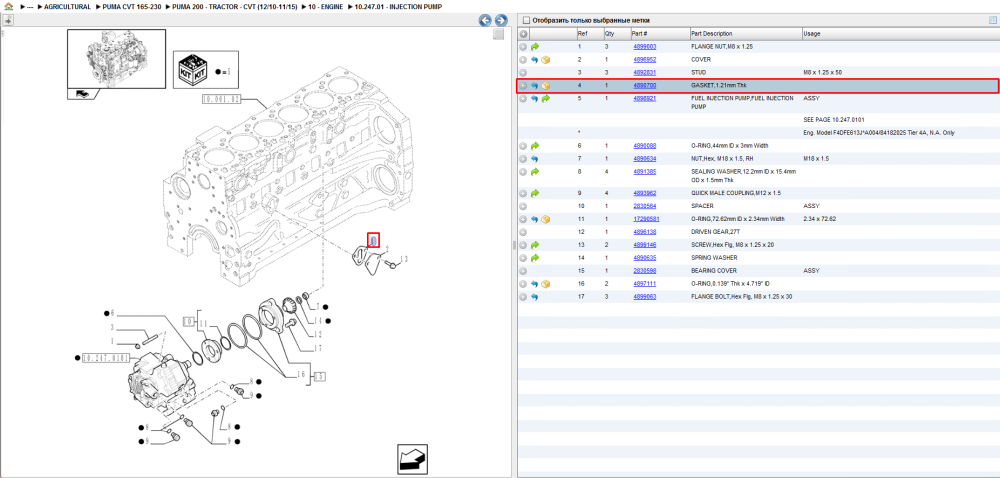Click green arrow in SPRING WASHER row
Viewport: 1000px width, 478px height.
[534, 258]
